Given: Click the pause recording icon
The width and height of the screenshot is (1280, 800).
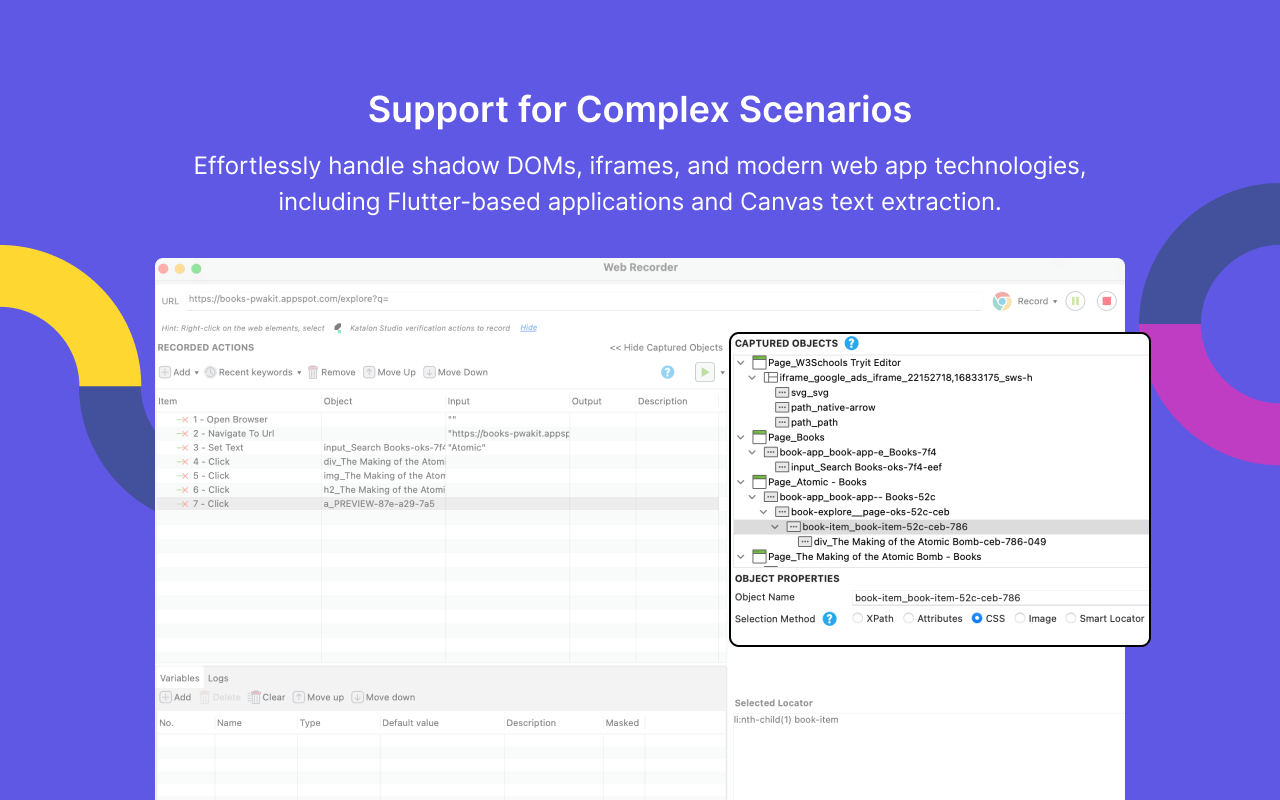Looking at the screenshot, I should pos(1075,301).
